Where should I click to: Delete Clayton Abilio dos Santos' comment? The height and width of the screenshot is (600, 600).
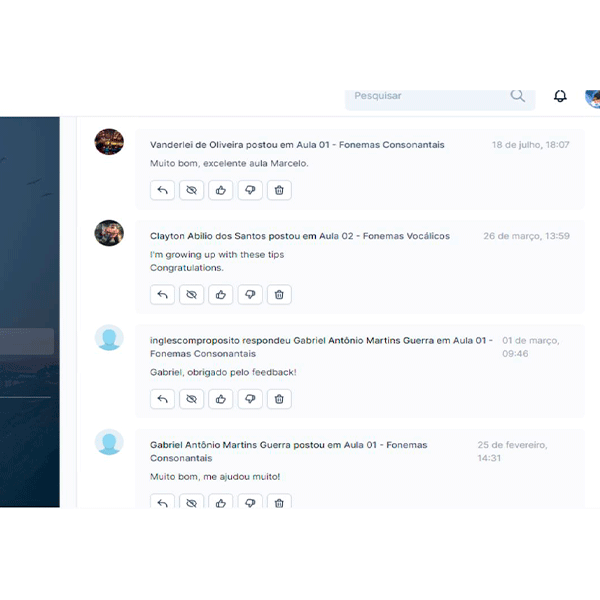[x=279, y=295]
